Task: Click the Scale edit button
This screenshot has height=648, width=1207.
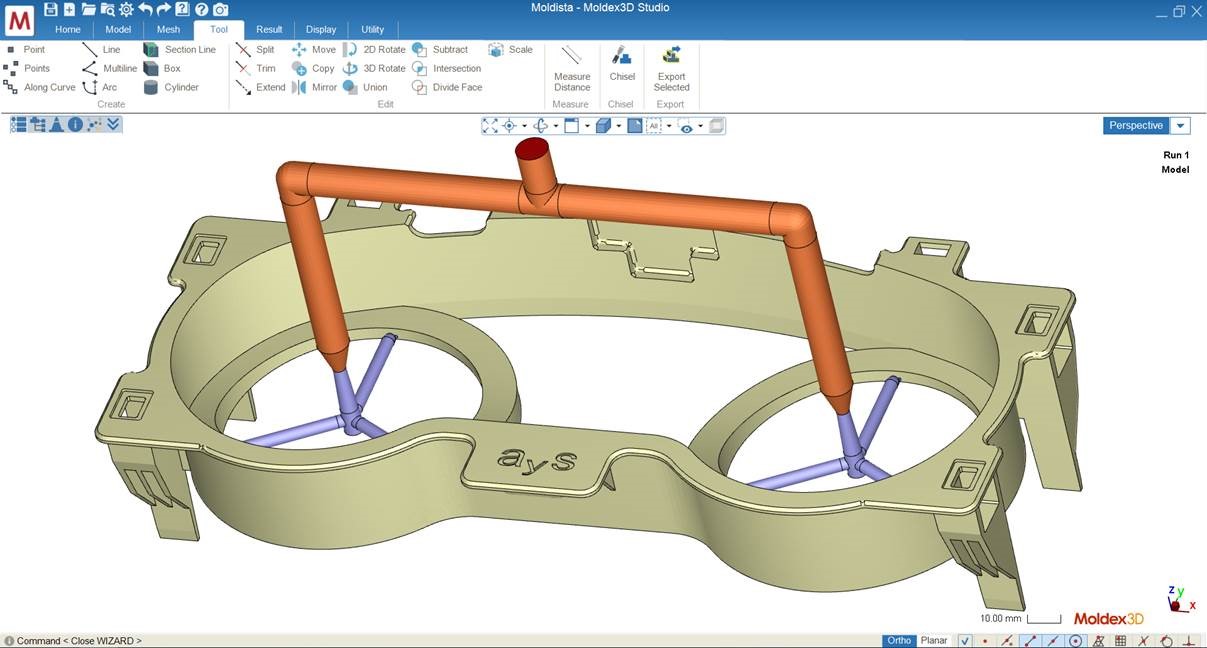Action: click(511, 49)
